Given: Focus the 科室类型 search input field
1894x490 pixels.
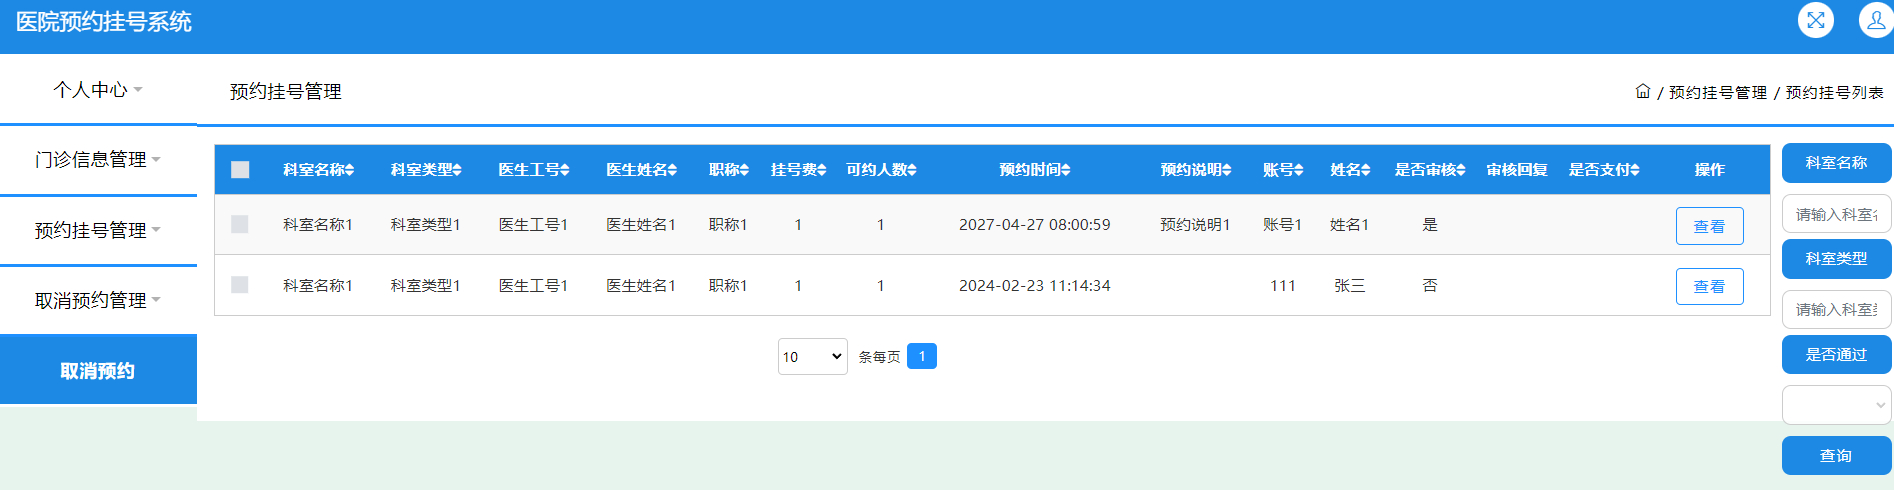Looking at the screenshot, I should click(x=1836, y=309).
